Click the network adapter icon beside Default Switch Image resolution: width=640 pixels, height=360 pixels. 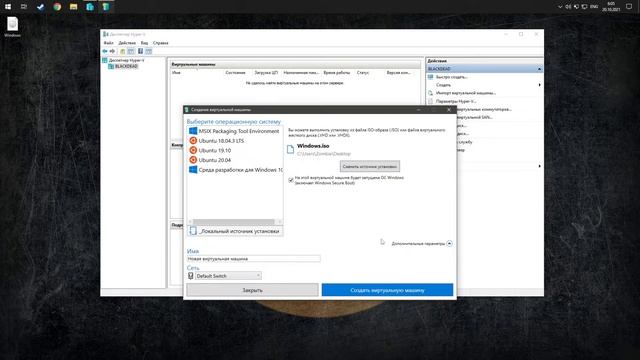pos(191,276)
